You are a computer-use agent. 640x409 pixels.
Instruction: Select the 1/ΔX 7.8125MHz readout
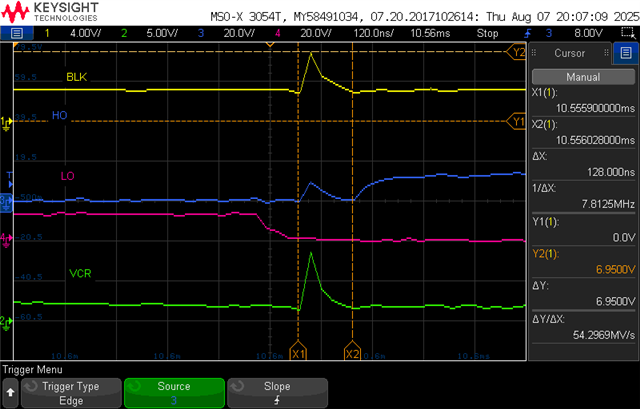click(x=608, y=204)
